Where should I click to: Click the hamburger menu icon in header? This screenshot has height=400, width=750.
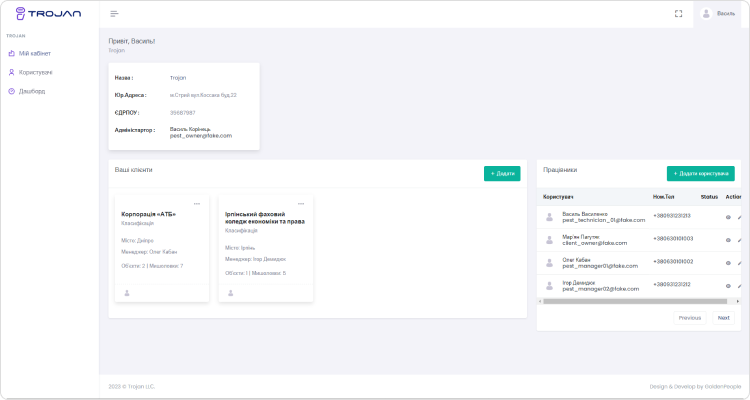point(114,14)
